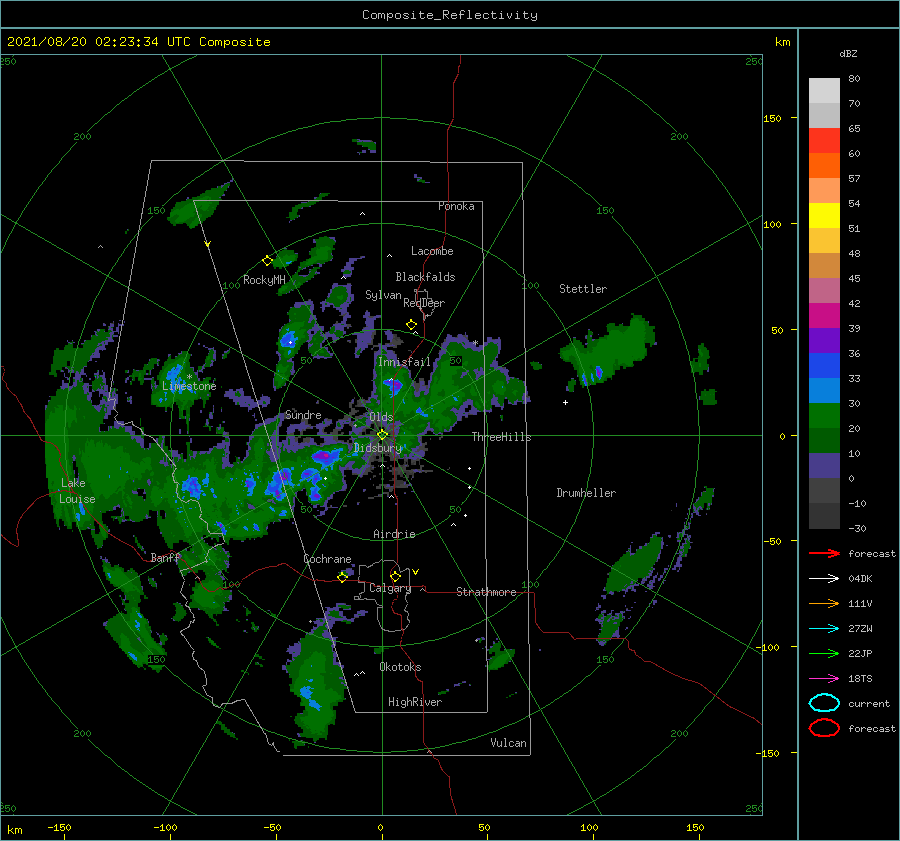Viewport: 900px width, 841px height.
Task: Click the yellow marker above Calgary label
Action: coord(395,576)
